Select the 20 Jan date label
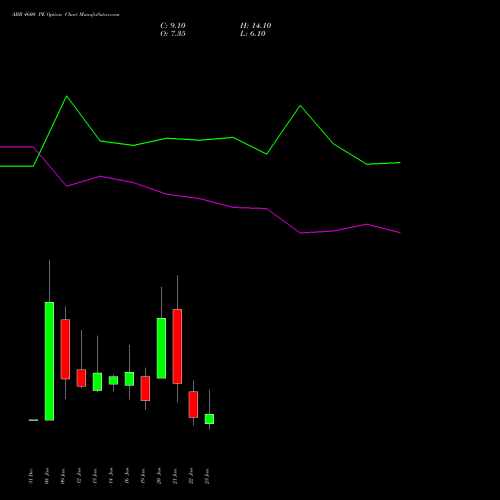 click(x=159, y=476)
